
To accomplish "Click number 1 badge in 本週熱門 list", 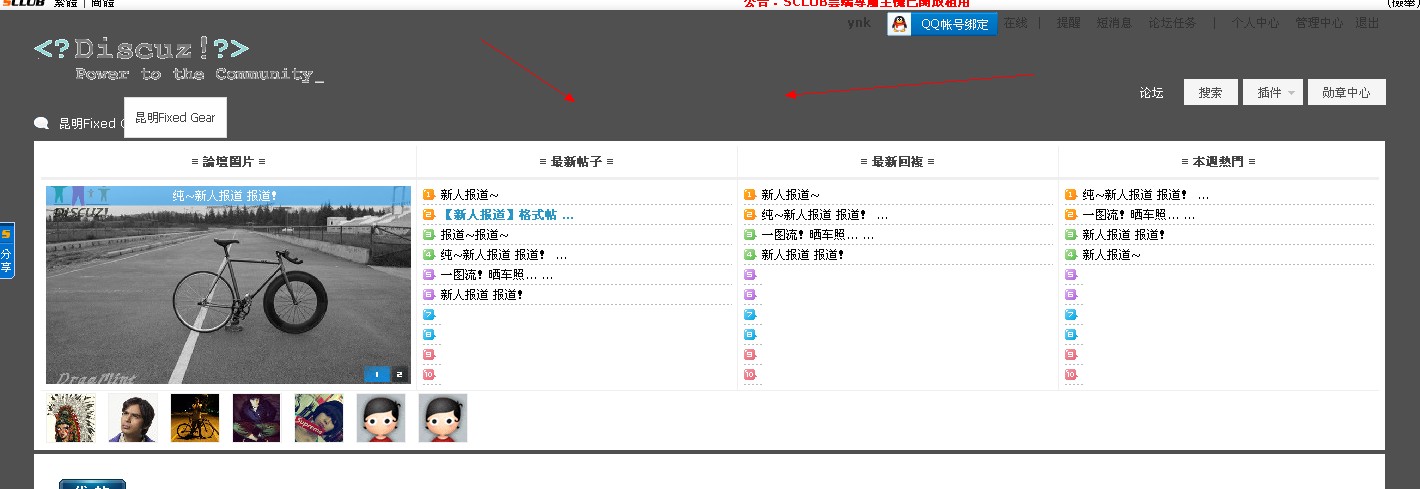I will click(1070, 195).
